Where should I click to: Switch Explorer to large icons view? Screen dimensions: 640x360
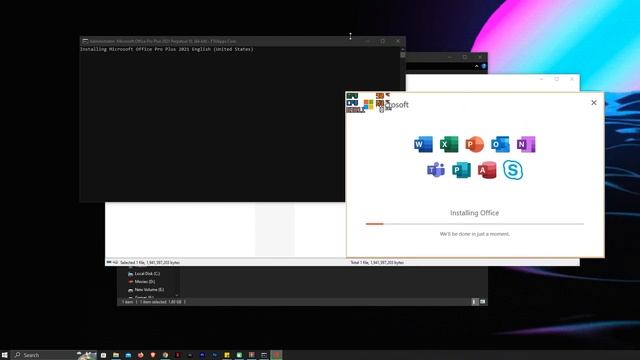pyautogui.click(x=482, y=302)
